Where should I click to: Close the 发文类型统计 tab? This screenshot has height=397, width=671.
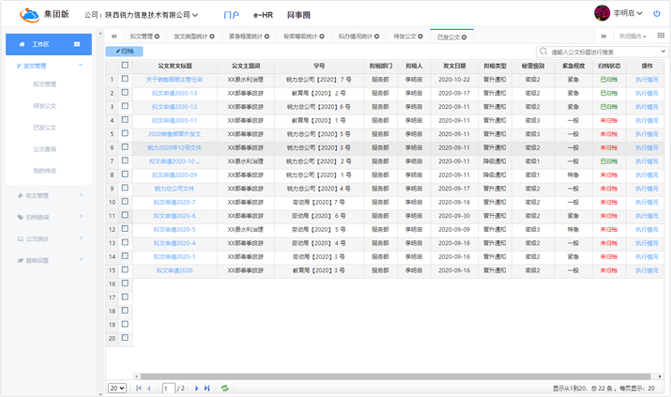tap(212, 36)
